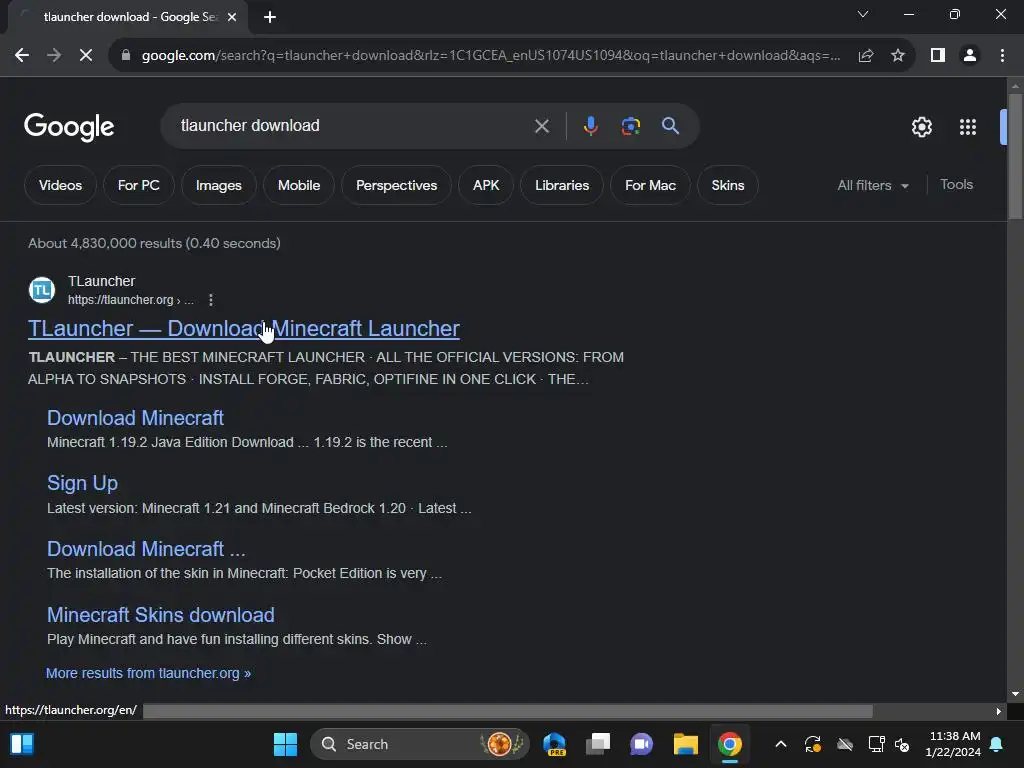Open the Sign Up sitelink
This screenshot has width=1024, height=768.
point(82,483)
